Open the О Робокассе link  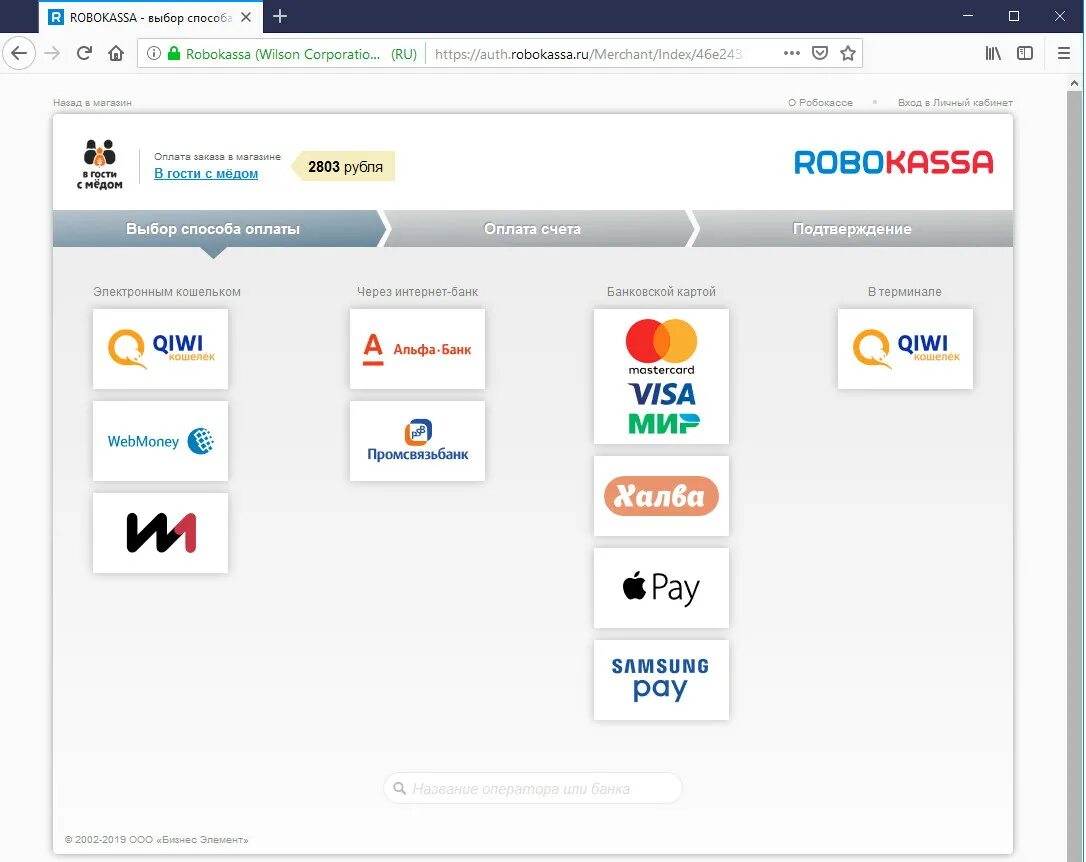[x=820, y=102]
